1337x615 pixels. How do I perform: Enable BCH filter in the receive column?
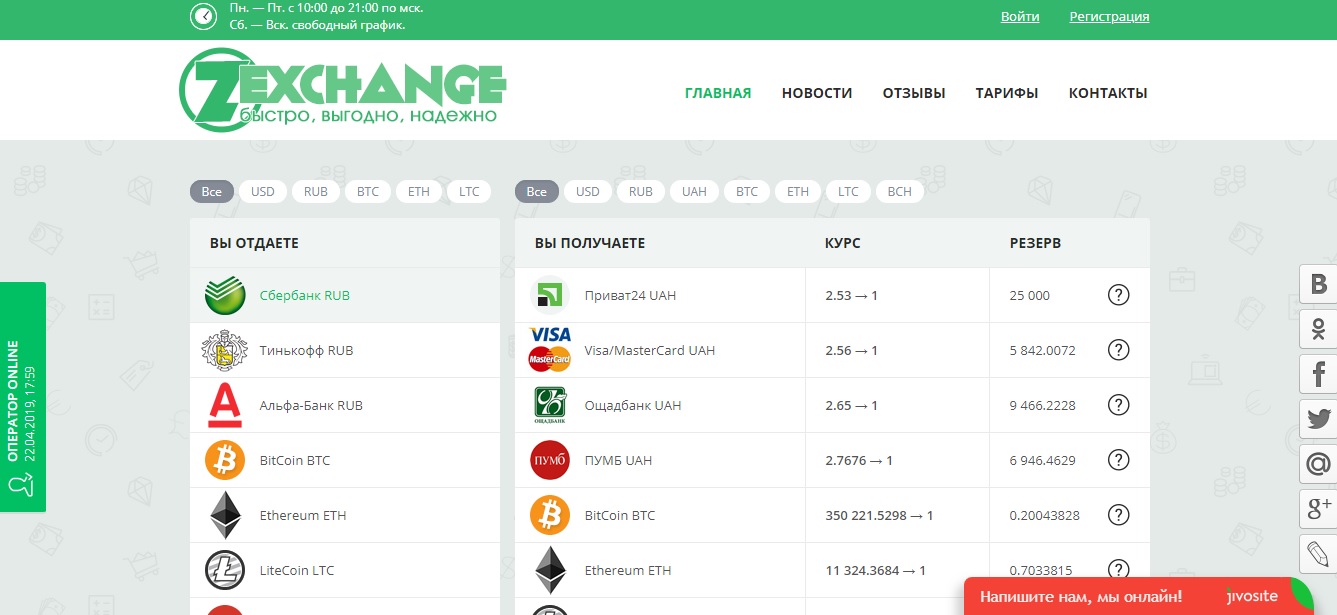(899, 192)
